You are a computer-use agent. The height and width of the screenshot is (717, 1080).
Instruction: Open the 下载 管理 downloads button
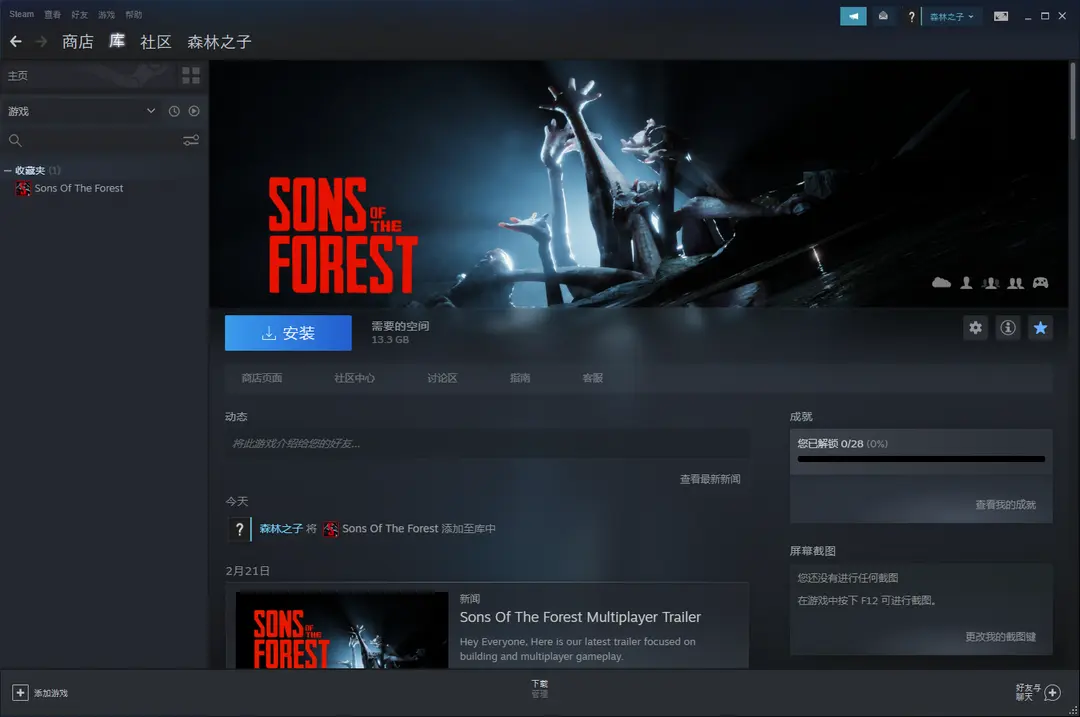click(x=539, y=689)
